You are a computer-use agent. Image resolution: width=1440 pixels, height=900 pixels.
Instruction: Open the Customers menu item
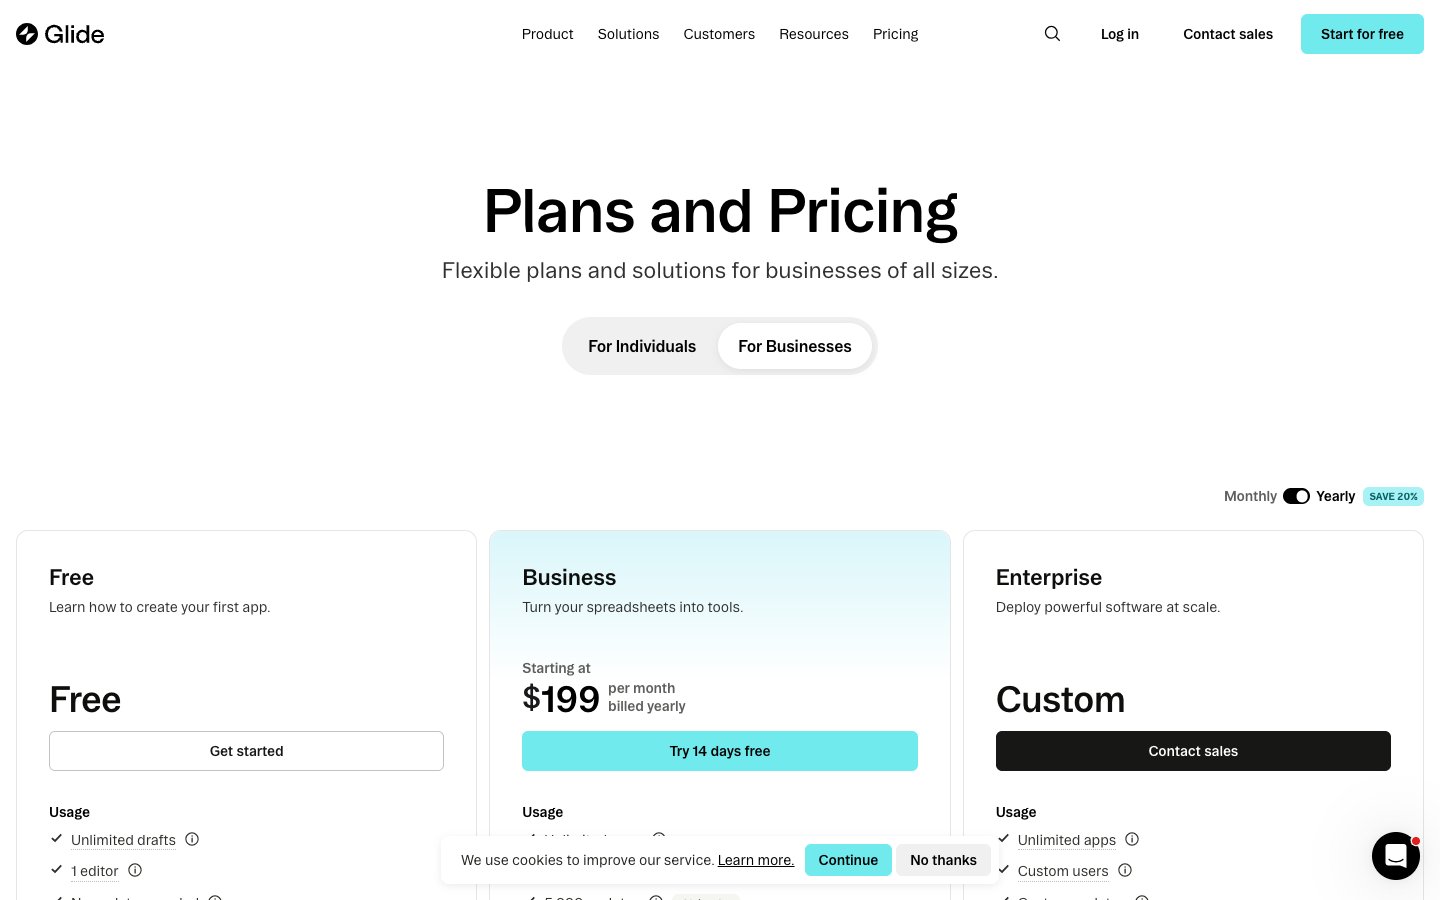pos(719,33)
